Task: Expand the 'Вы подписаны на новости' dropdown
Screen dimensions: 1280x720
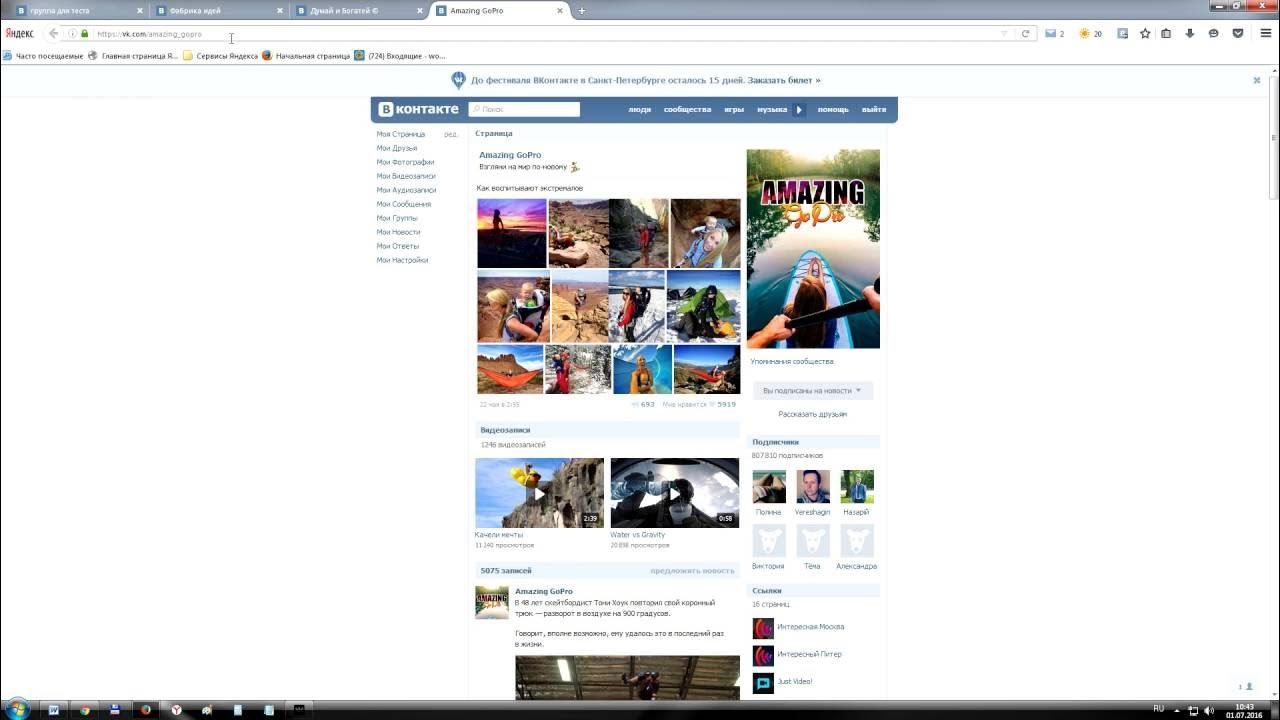Action: click(x=812, y=390)
